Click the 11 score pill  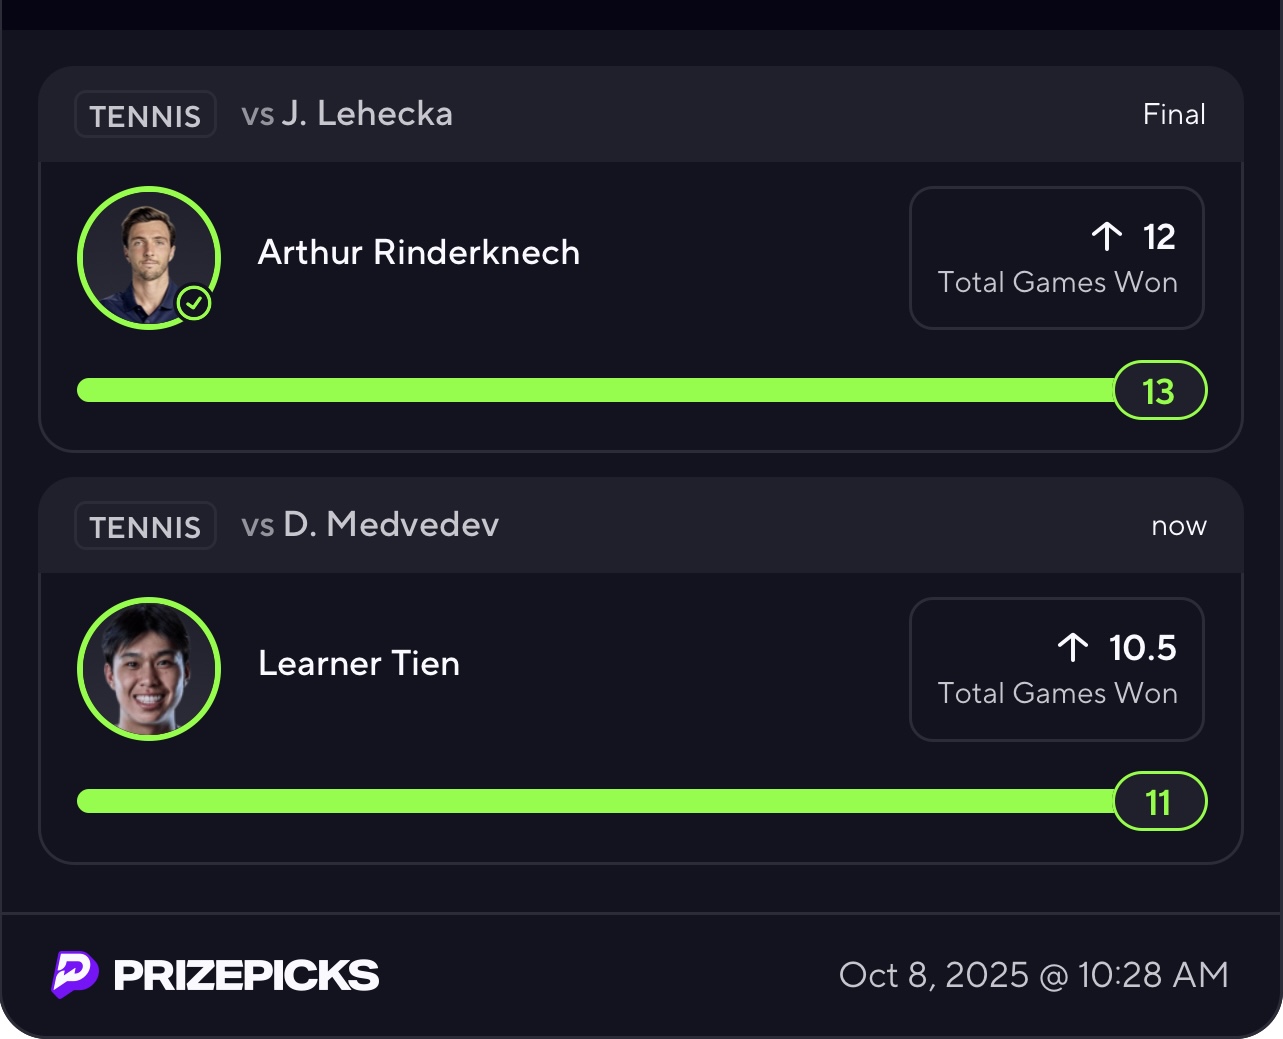[1159, 801]
